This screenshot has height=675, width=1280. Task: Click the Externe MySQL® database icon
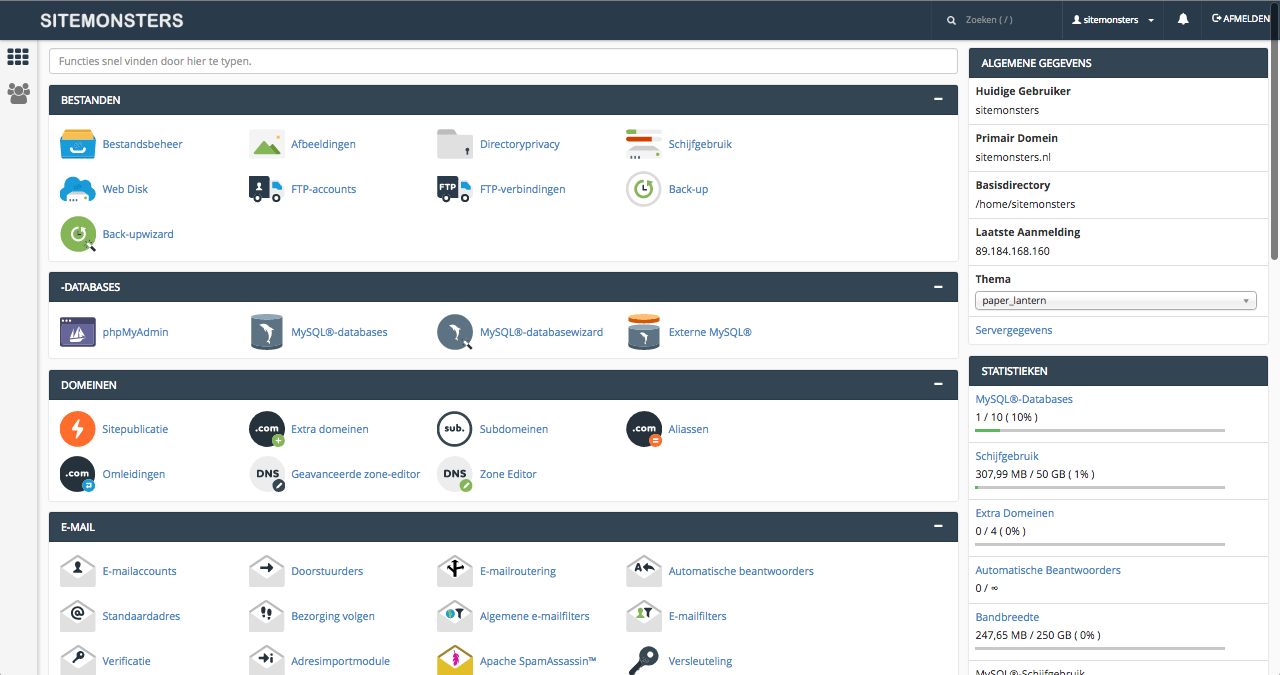pos(644,332)
